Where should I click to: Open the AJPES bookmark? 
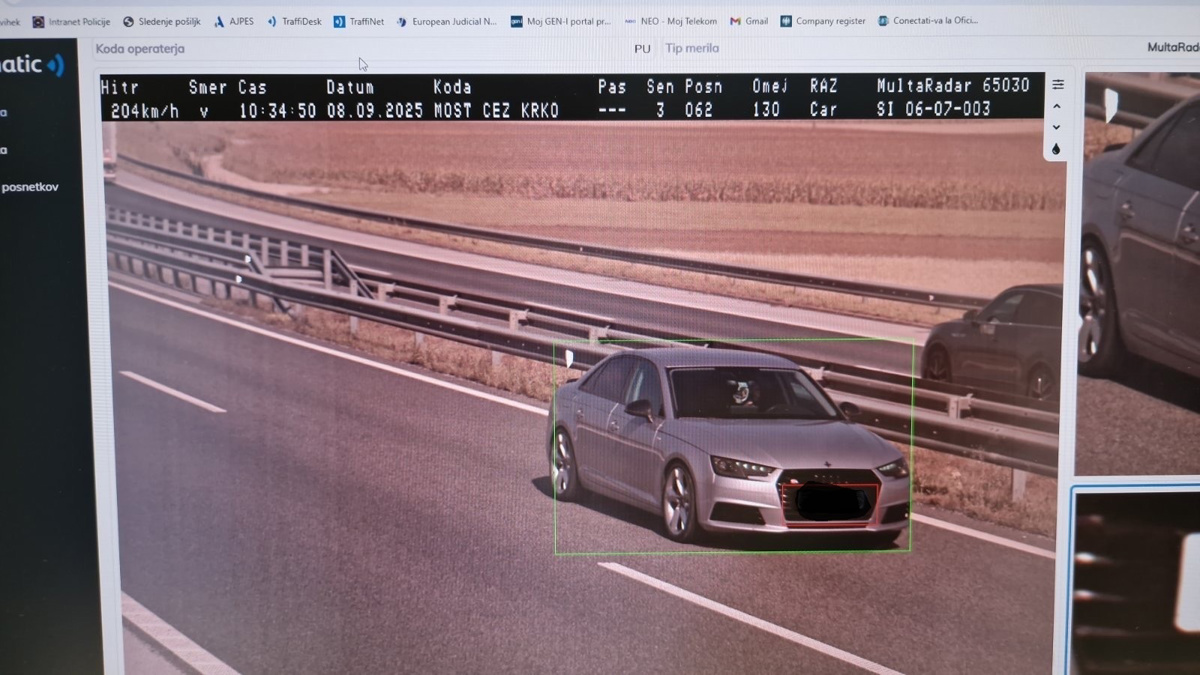pos(234,21)
